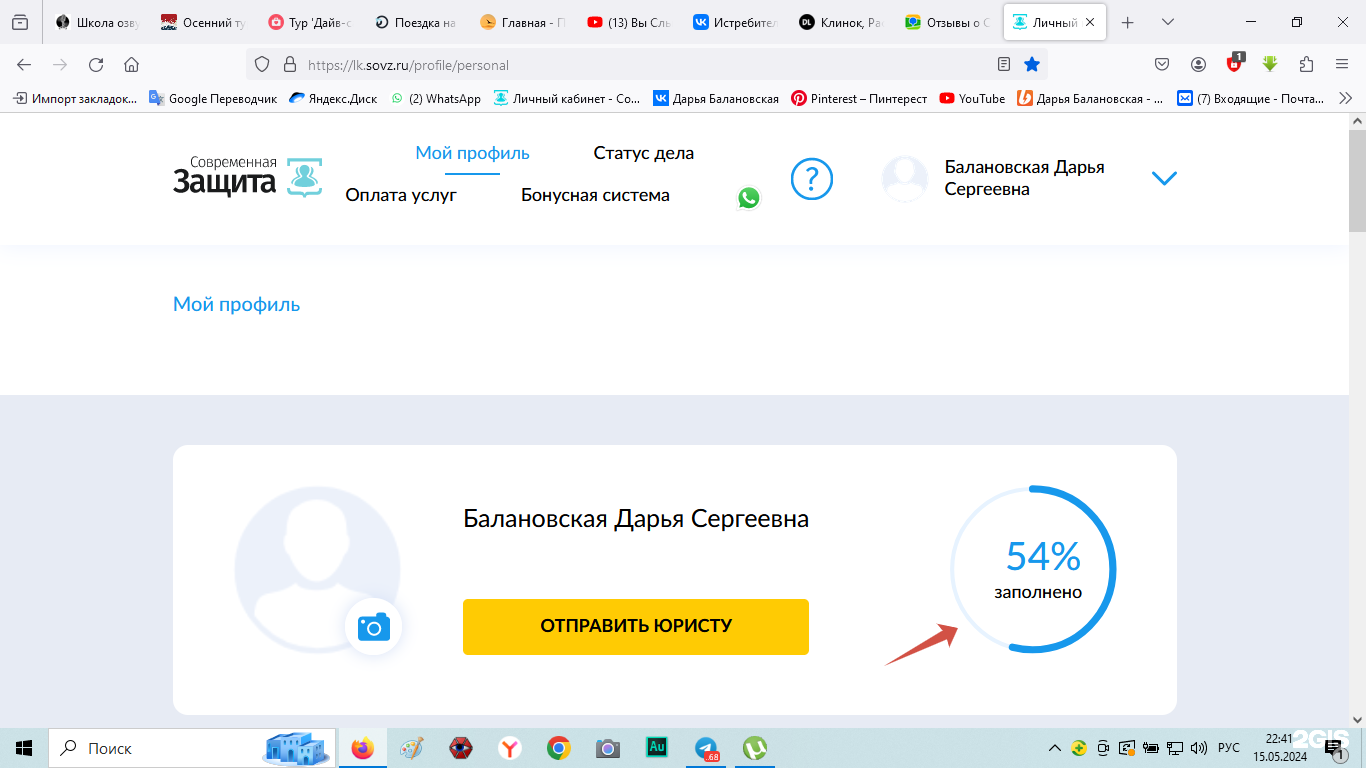
Task: Click the large profile avatar placeholder
Action: tap(317, 570)
